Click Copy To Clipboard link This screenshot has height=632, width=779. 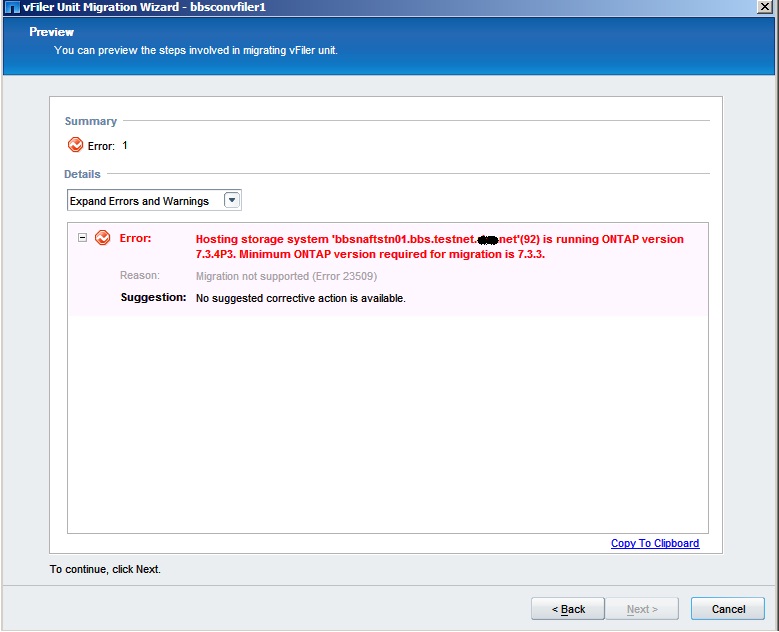pyautogui.click(x=655, y=543)
